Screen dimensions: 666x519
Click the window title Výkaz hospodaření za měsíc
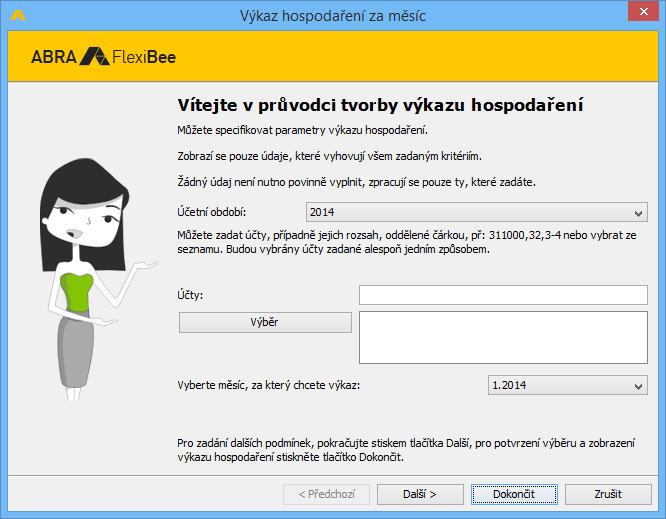333,16
